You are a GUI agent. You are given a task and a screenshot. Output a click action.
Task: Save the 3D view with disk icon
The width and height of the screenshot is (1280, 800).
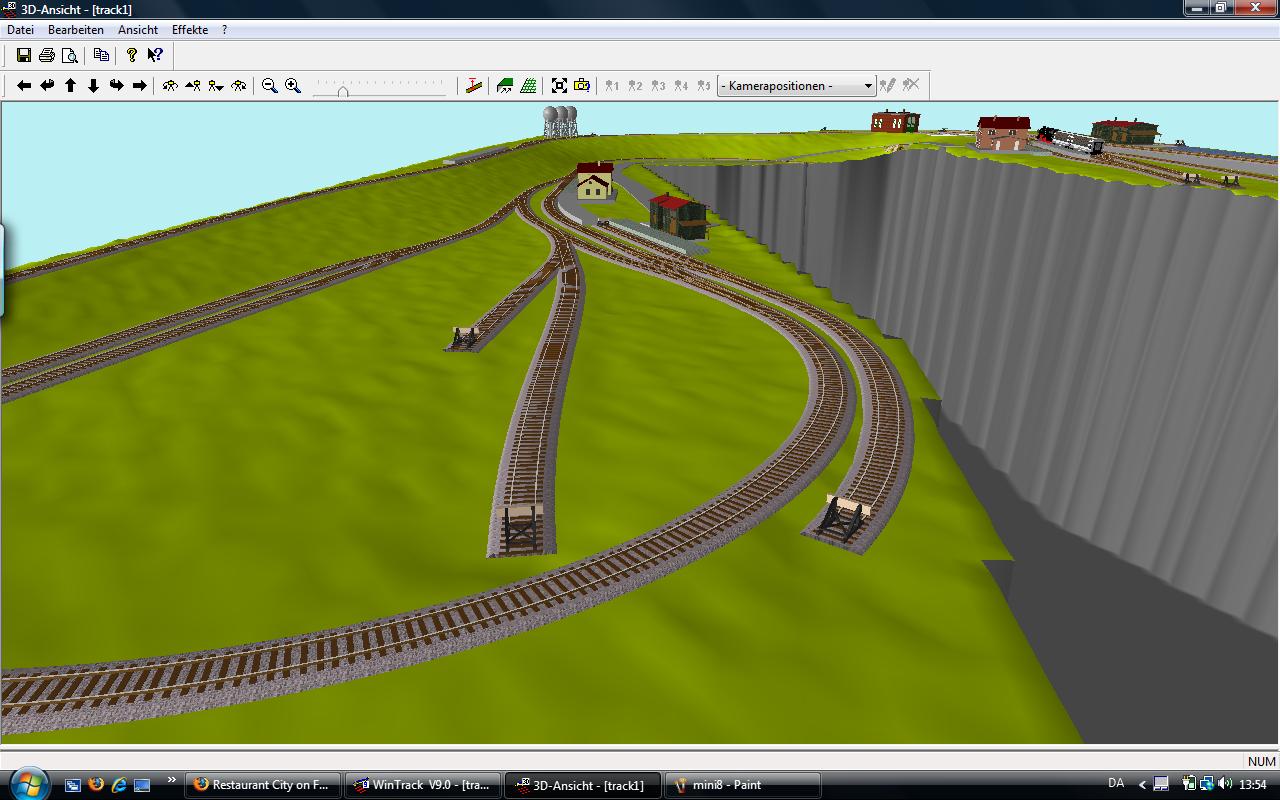point(24,55)
